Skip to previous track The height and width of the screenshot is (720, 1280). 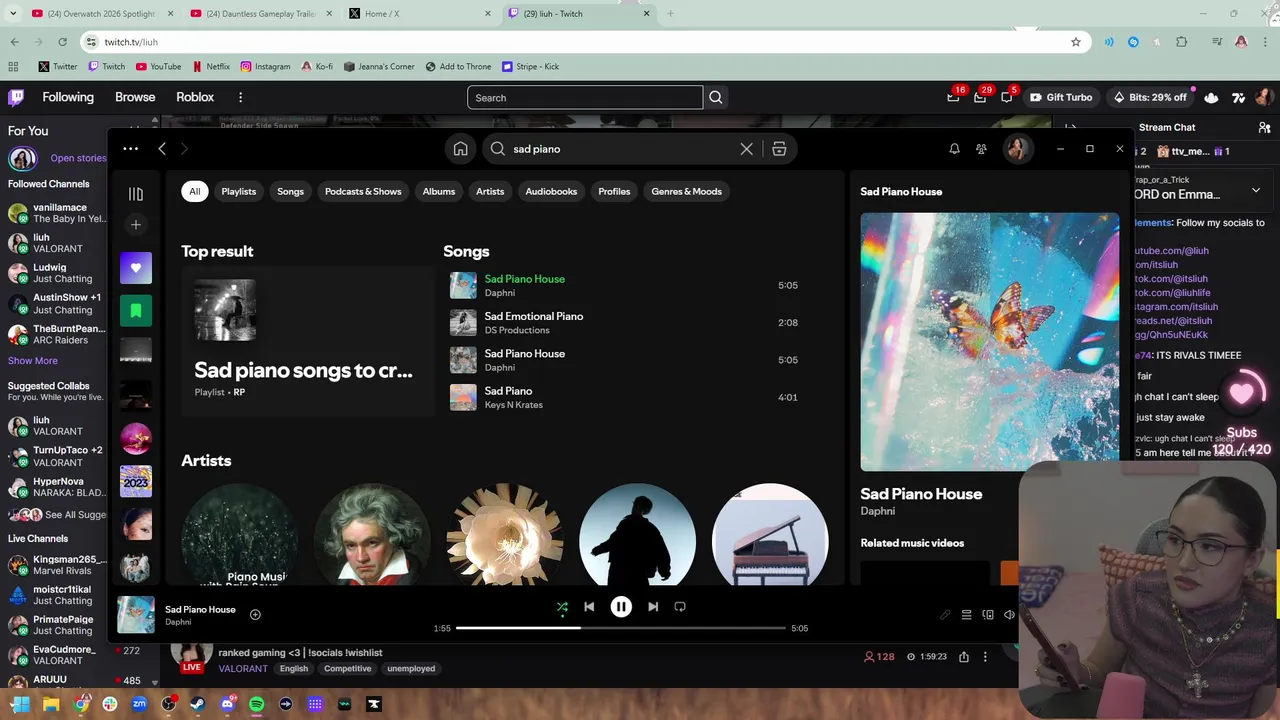click(x=589, y=607)
